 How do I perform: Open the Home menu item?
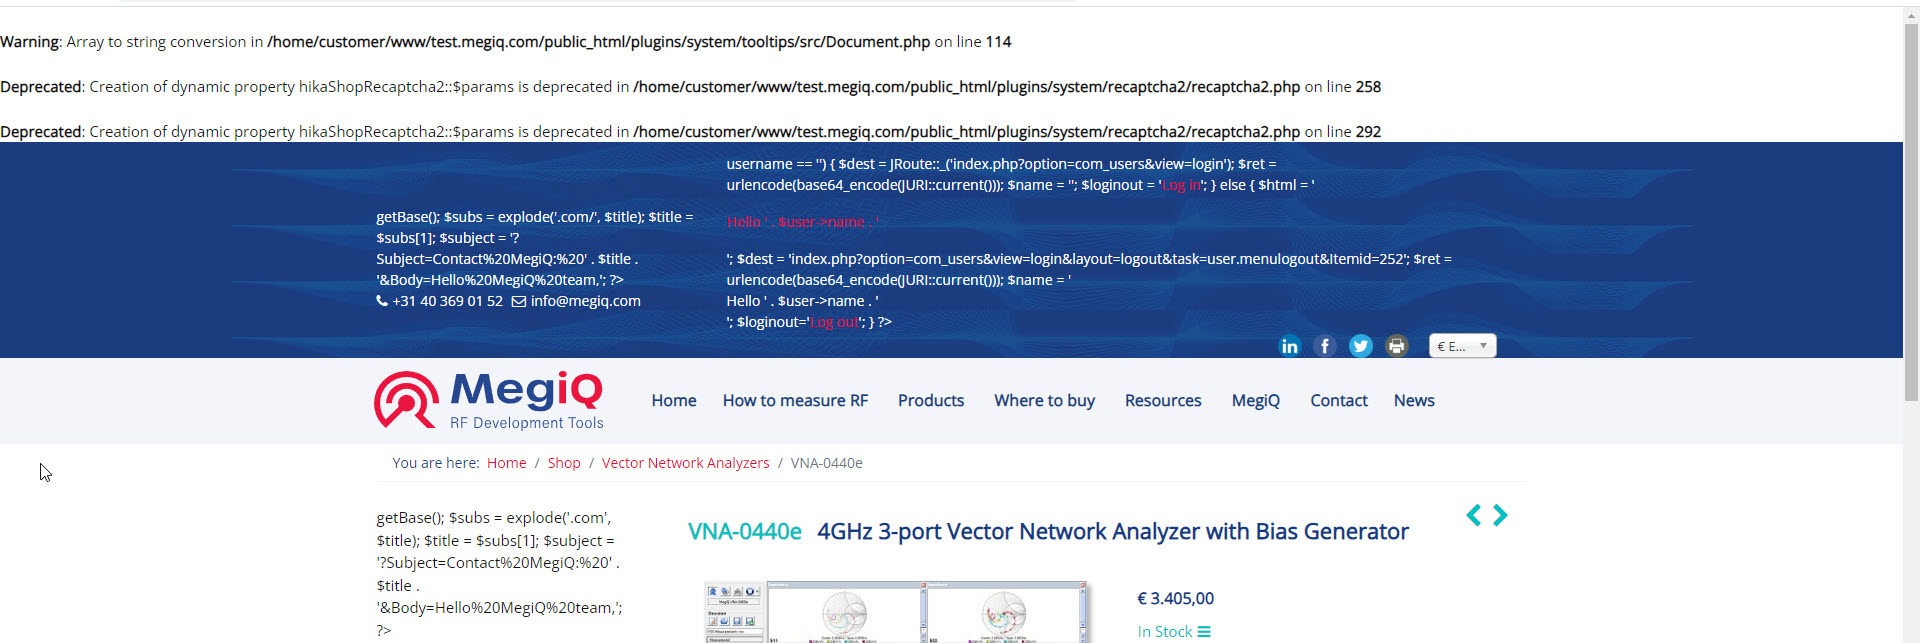point(674,400)
